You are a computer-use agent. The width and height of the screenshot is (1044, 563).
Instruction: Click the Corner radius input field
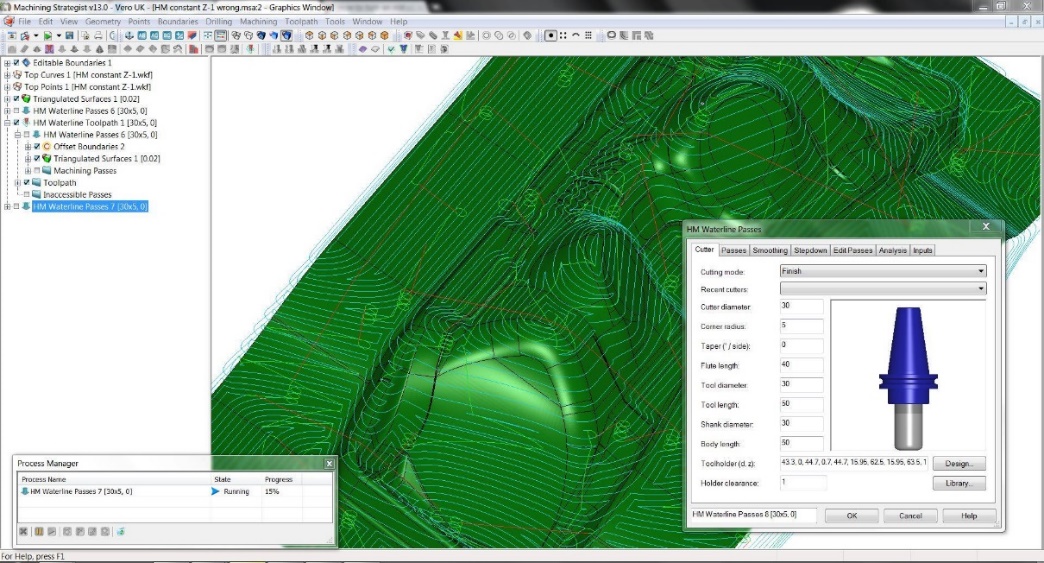[x=802, y=326]
